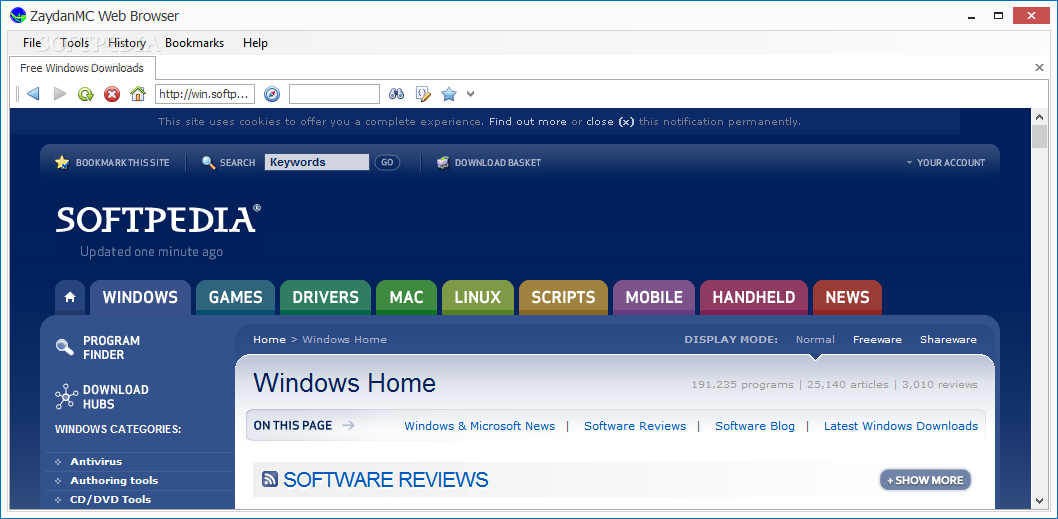Close the current tab with the X

tap(1039, 67)
